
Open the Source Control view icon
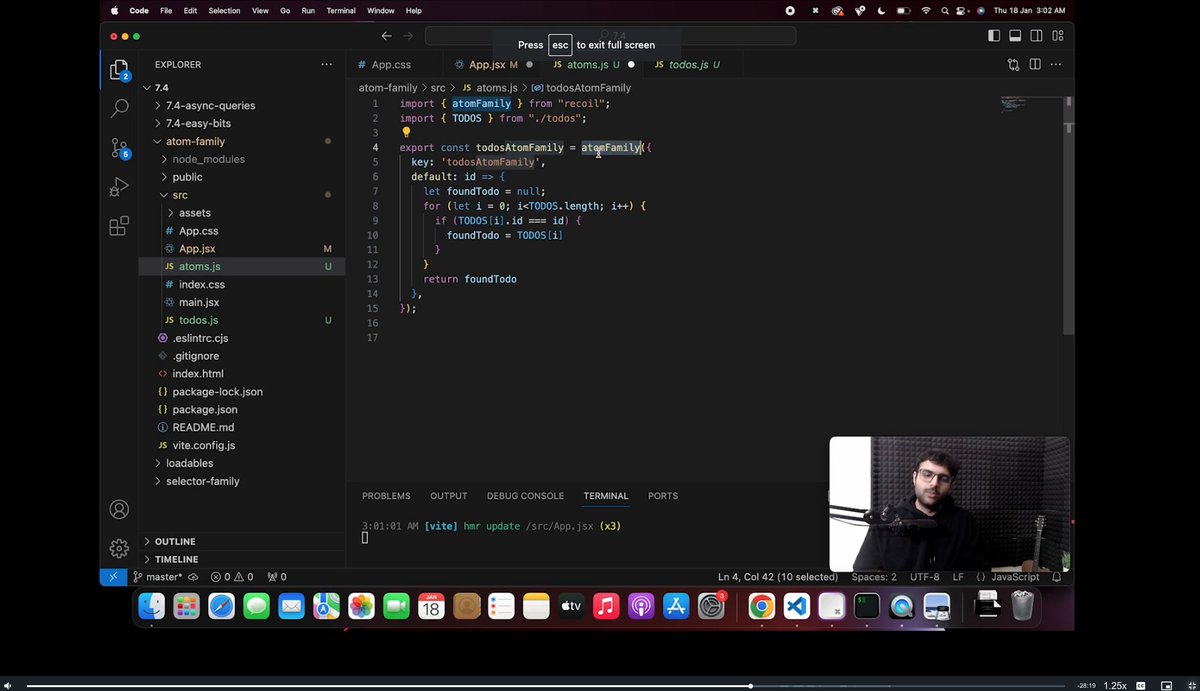119,148
